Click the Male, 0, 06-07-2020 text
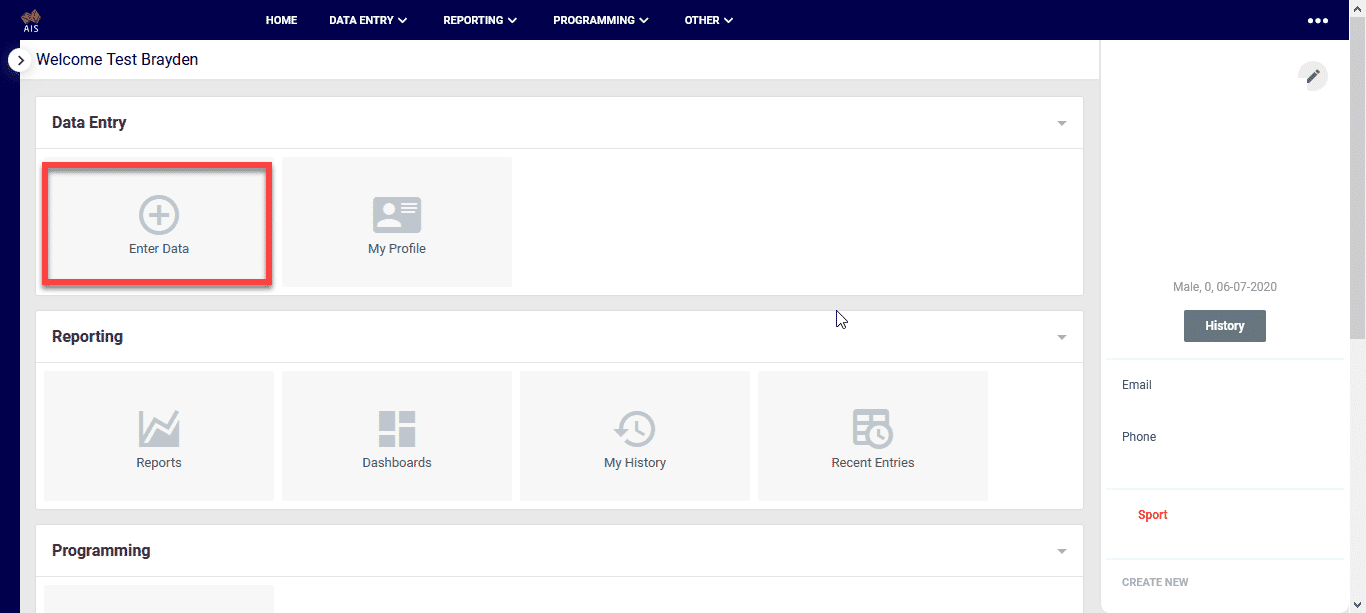1366x613 pixels. pos(1225,287)
